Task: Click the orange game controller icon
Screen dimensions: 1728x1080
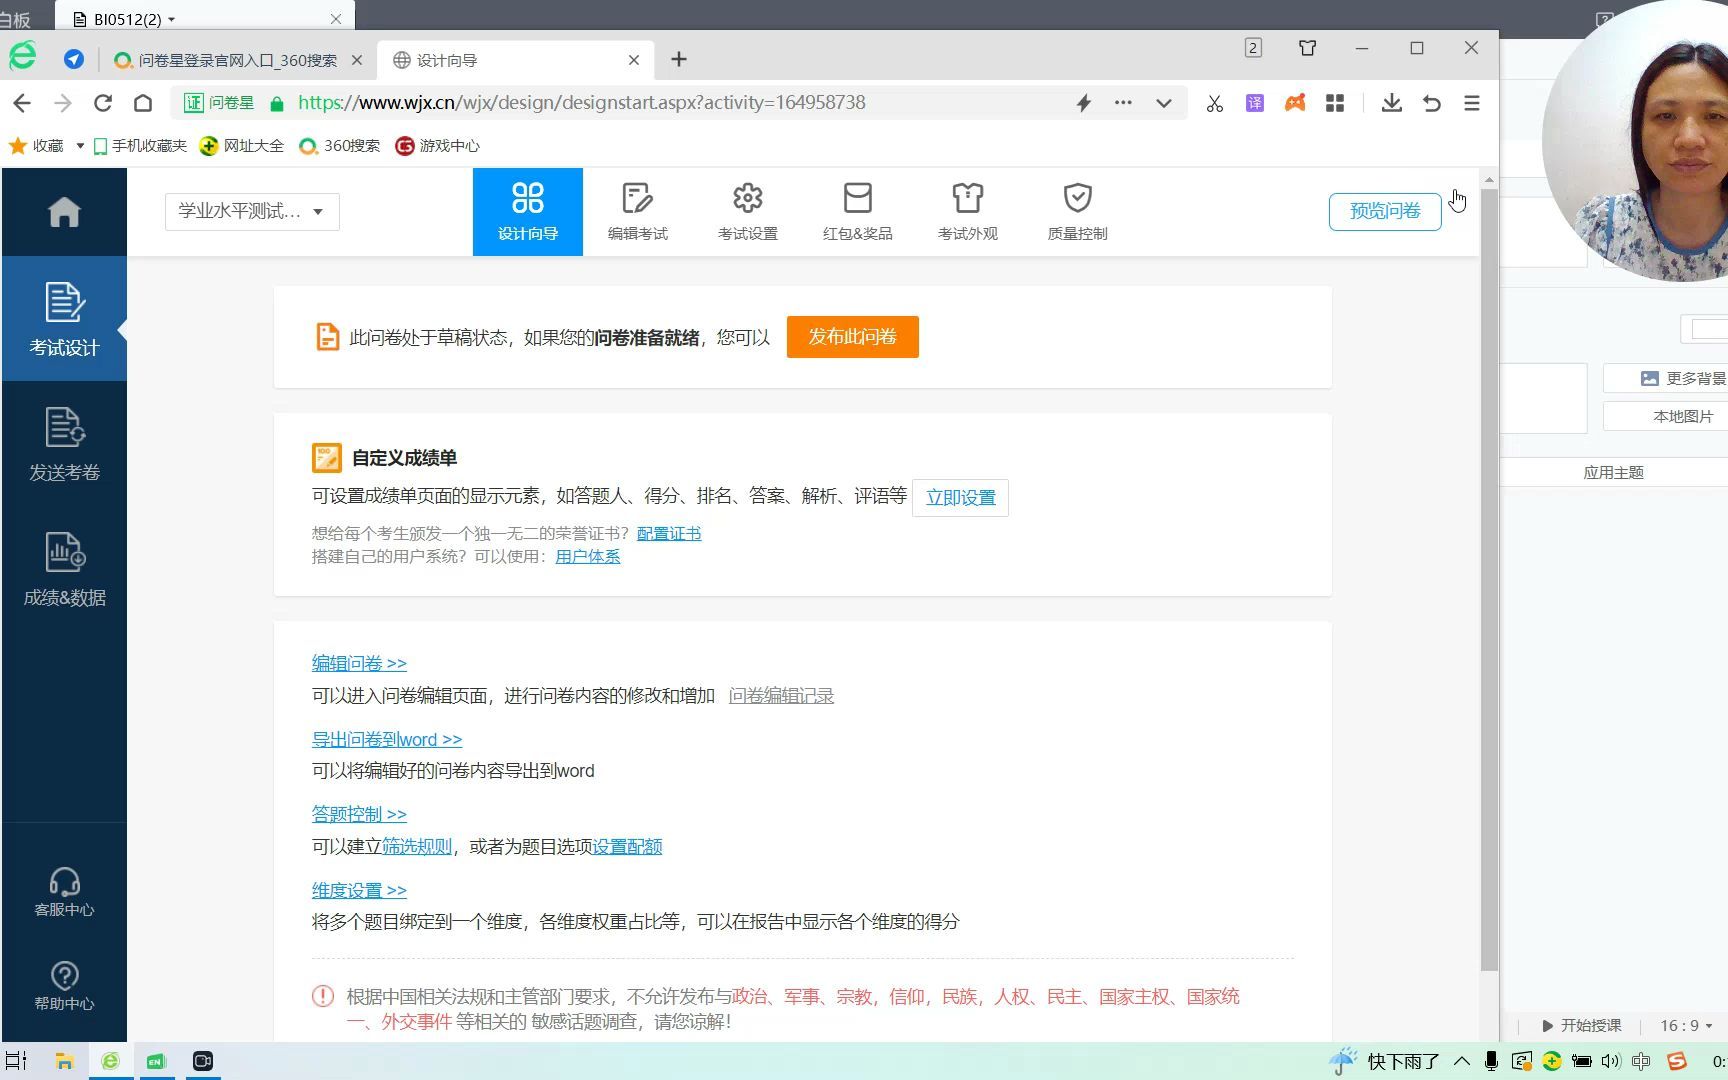Action: coord(1295,103)
